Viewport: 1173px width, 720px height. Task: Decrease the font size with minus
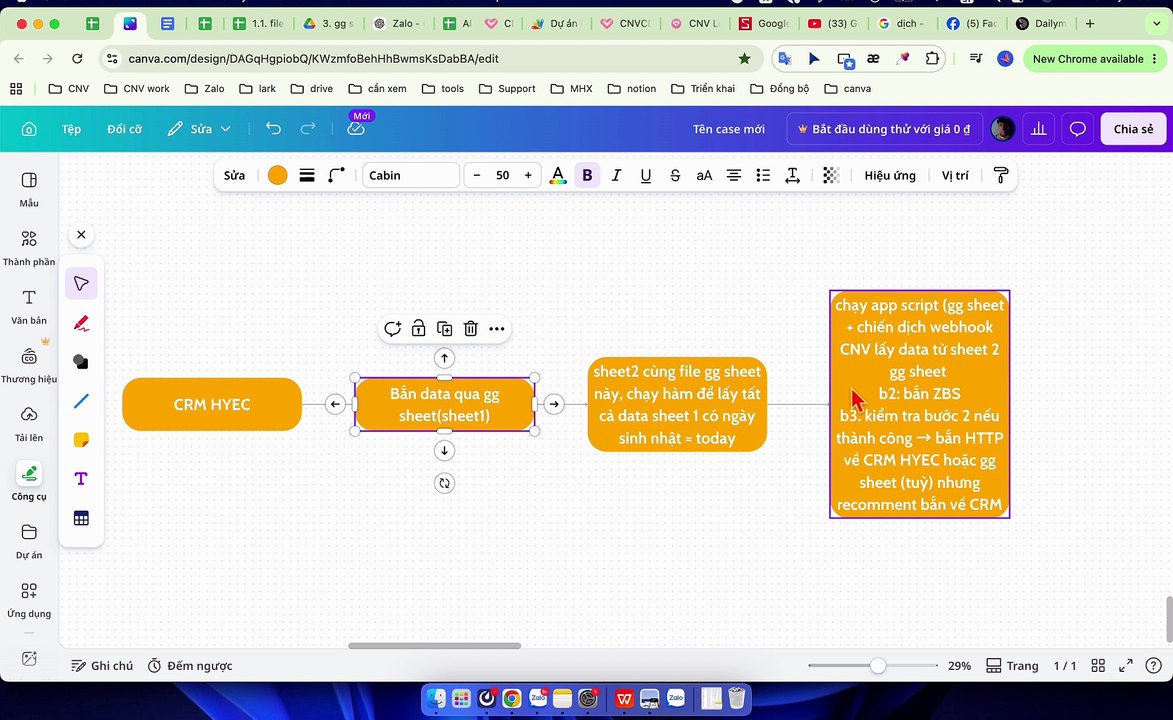tap(477, 175)
